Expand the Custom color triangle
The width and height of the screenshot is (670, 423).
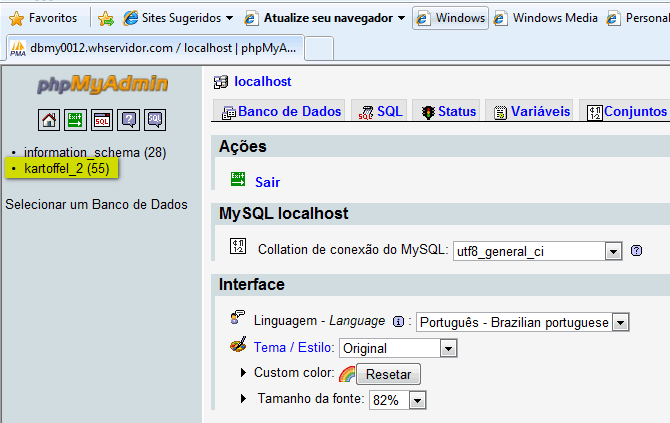[x=243, y=373]
